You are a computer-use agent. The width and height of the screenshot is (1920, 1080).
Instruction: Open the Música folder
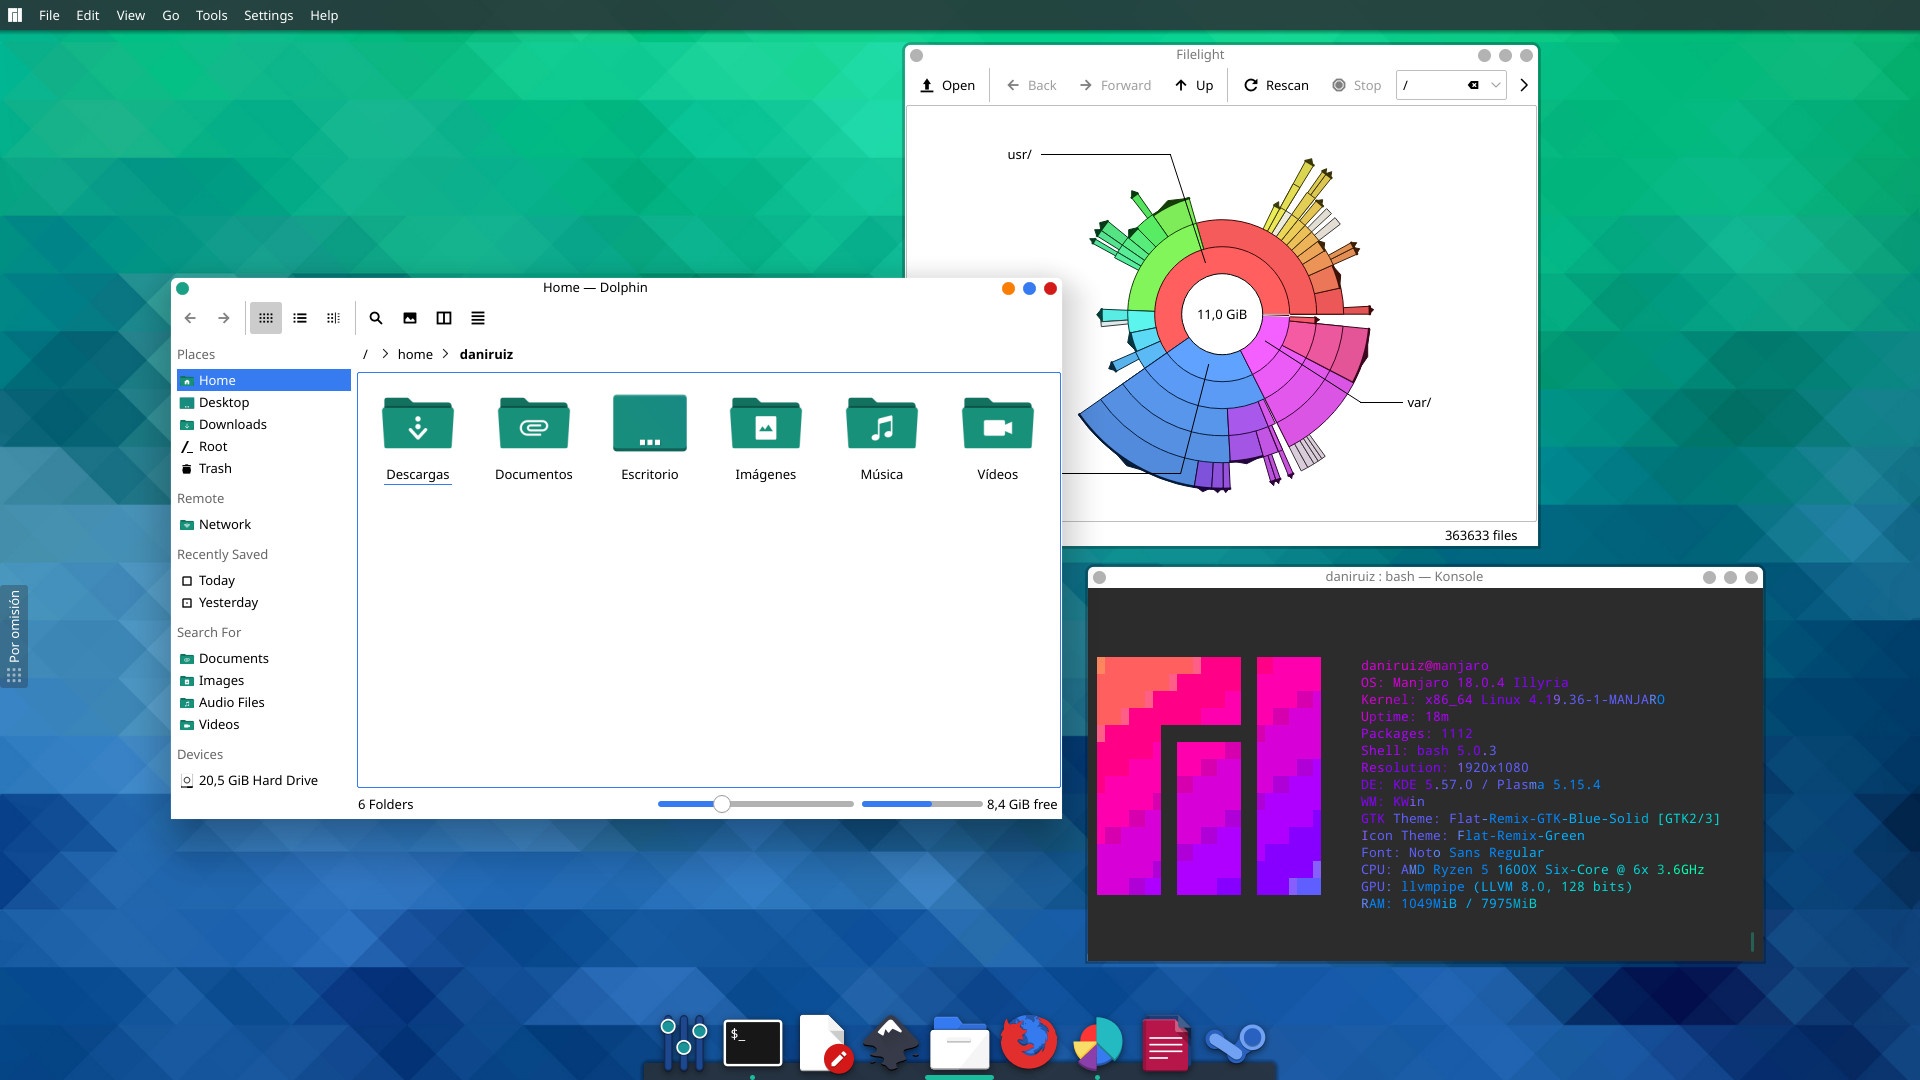click(x=882, y=437)
